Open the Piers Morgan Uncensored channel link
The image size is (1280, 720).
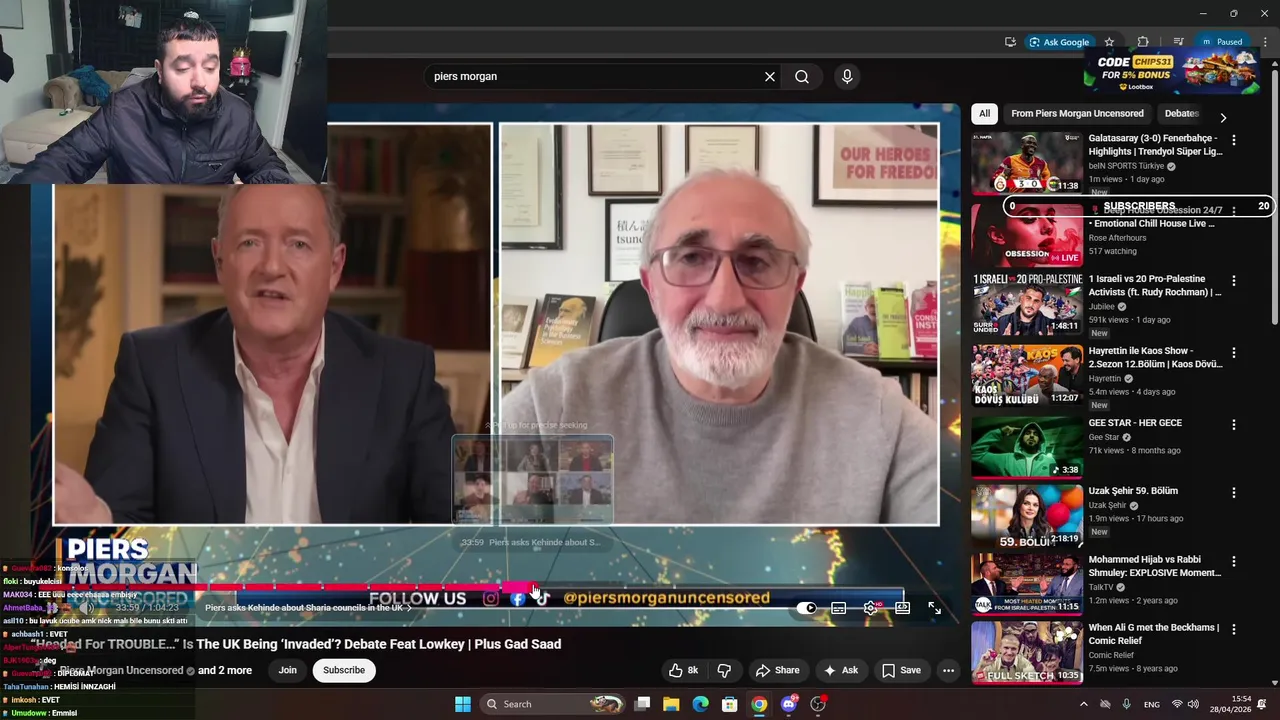coord(121,670)
